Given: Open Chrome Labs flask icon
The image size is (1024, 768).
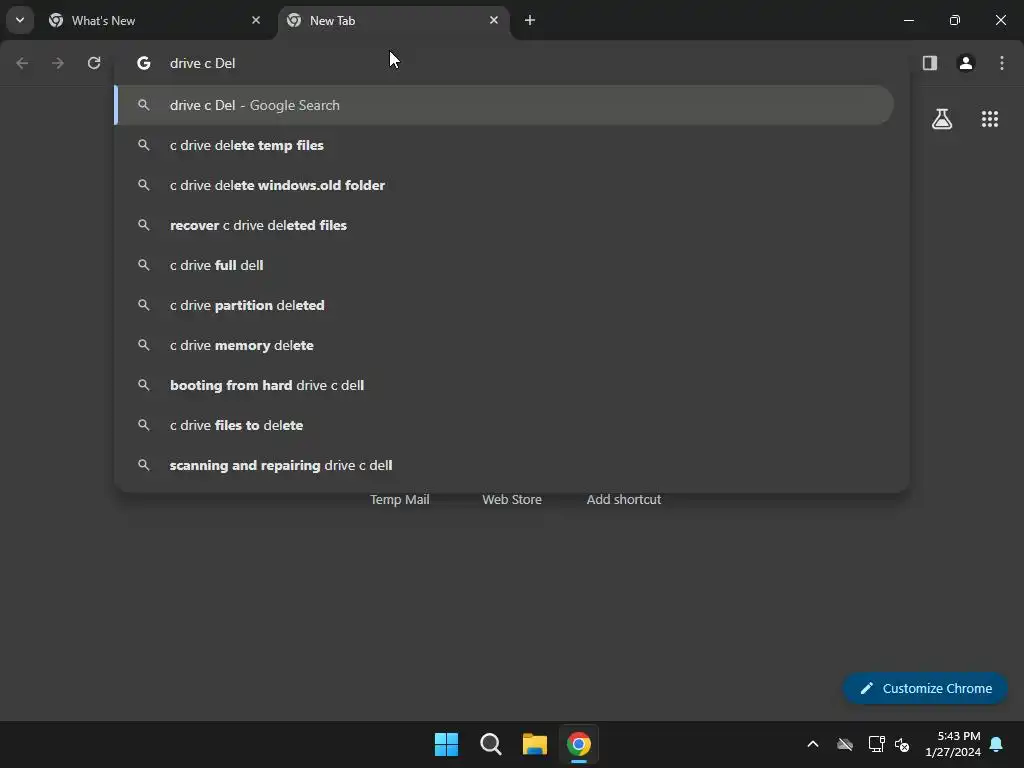Looking at the screenshot, I should pos(942,119).
